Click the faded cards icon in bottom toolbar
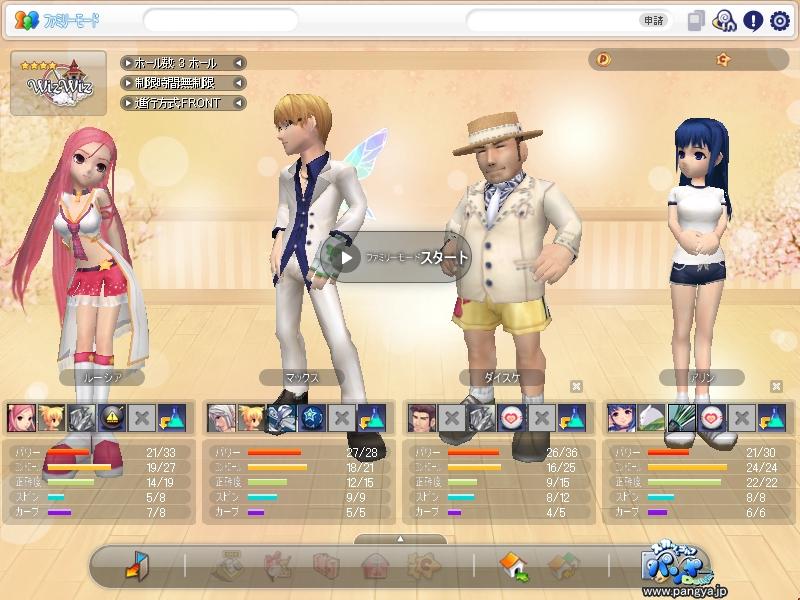This screenshot has width=800, height=600. 327,566
